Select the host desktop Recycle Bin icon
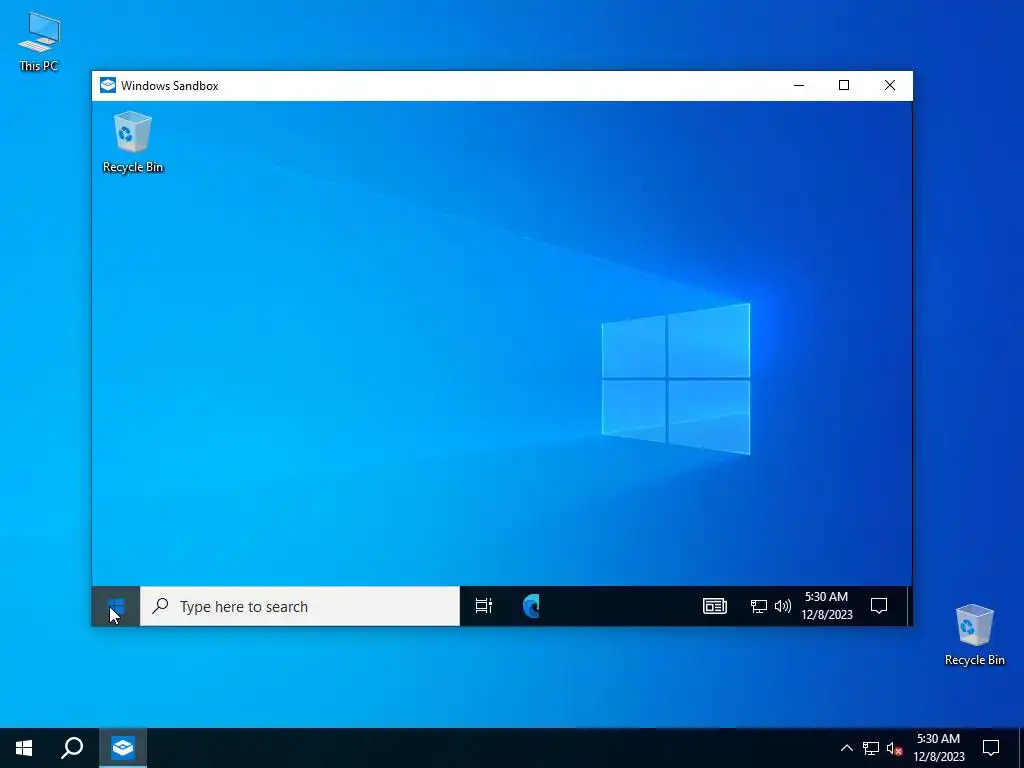 pyautogui.click(x=974, y=635)
